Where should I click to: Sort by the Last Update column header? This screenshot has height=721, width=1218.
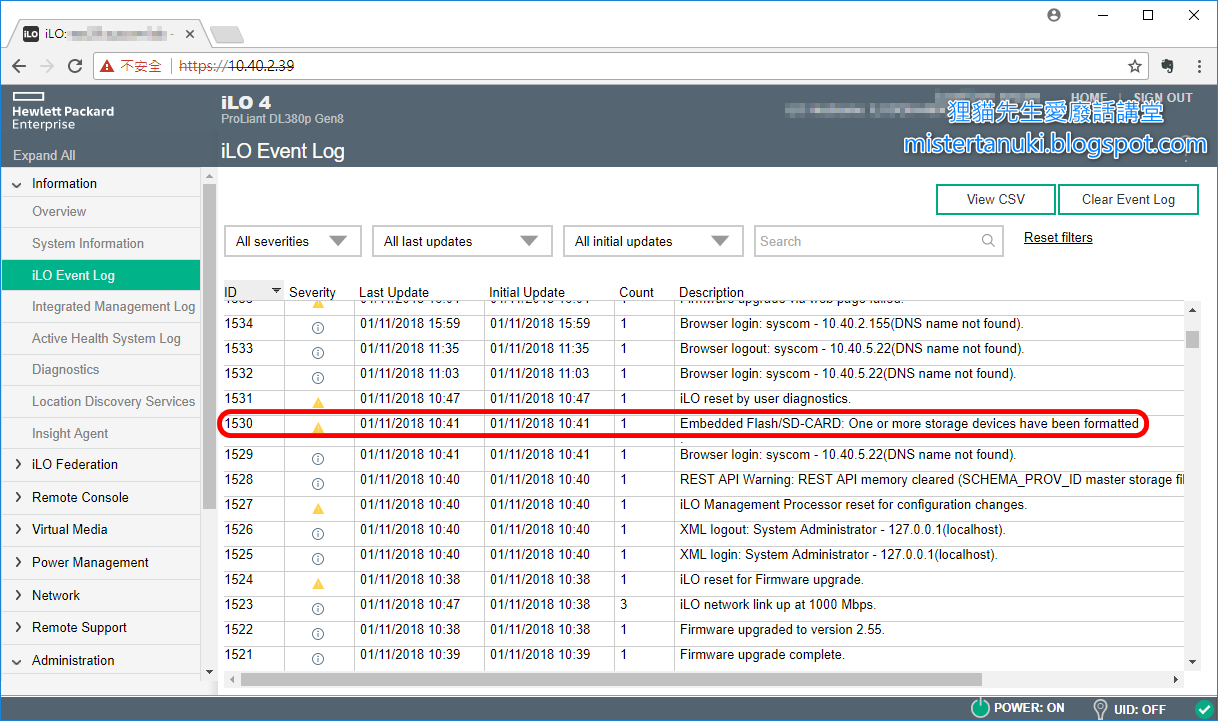click(394, 292)
